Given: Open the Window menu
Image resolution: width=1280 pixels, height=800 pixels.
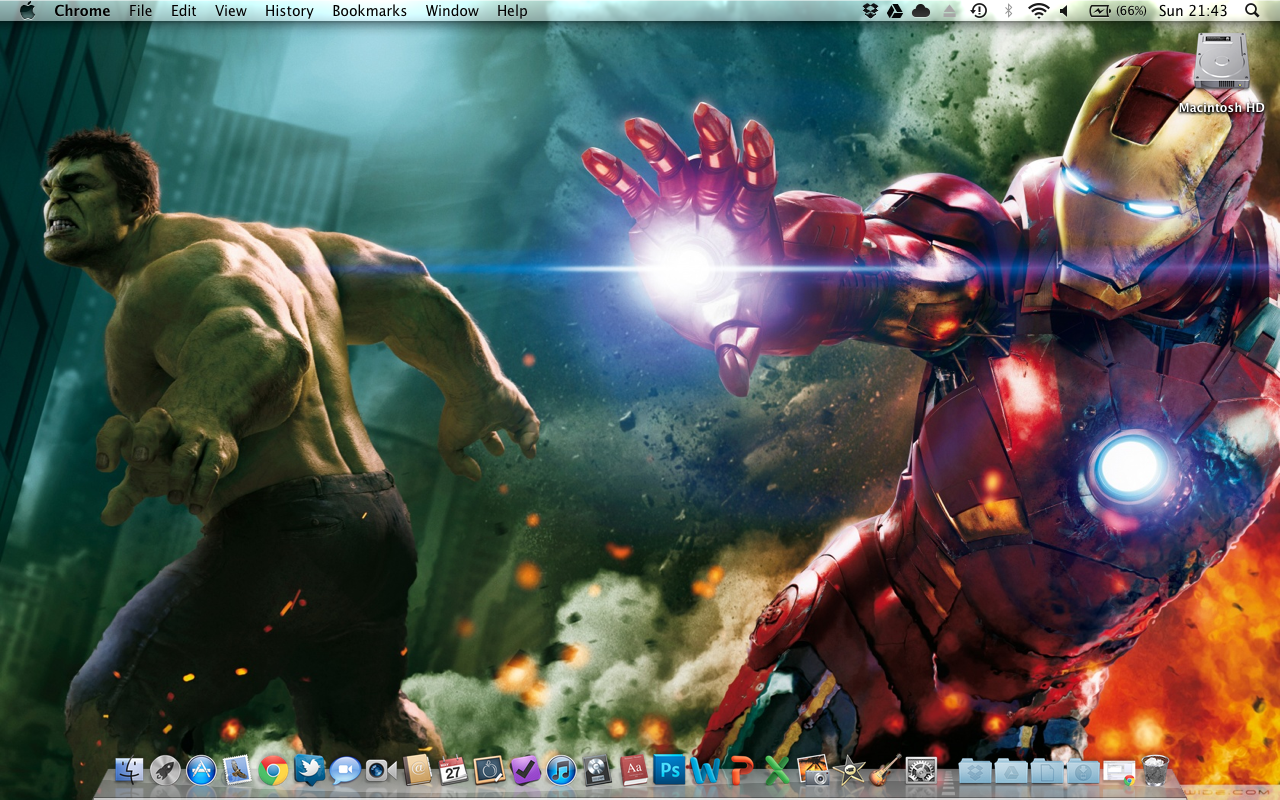Looking at the screenshot, I should tap(452, 11).
